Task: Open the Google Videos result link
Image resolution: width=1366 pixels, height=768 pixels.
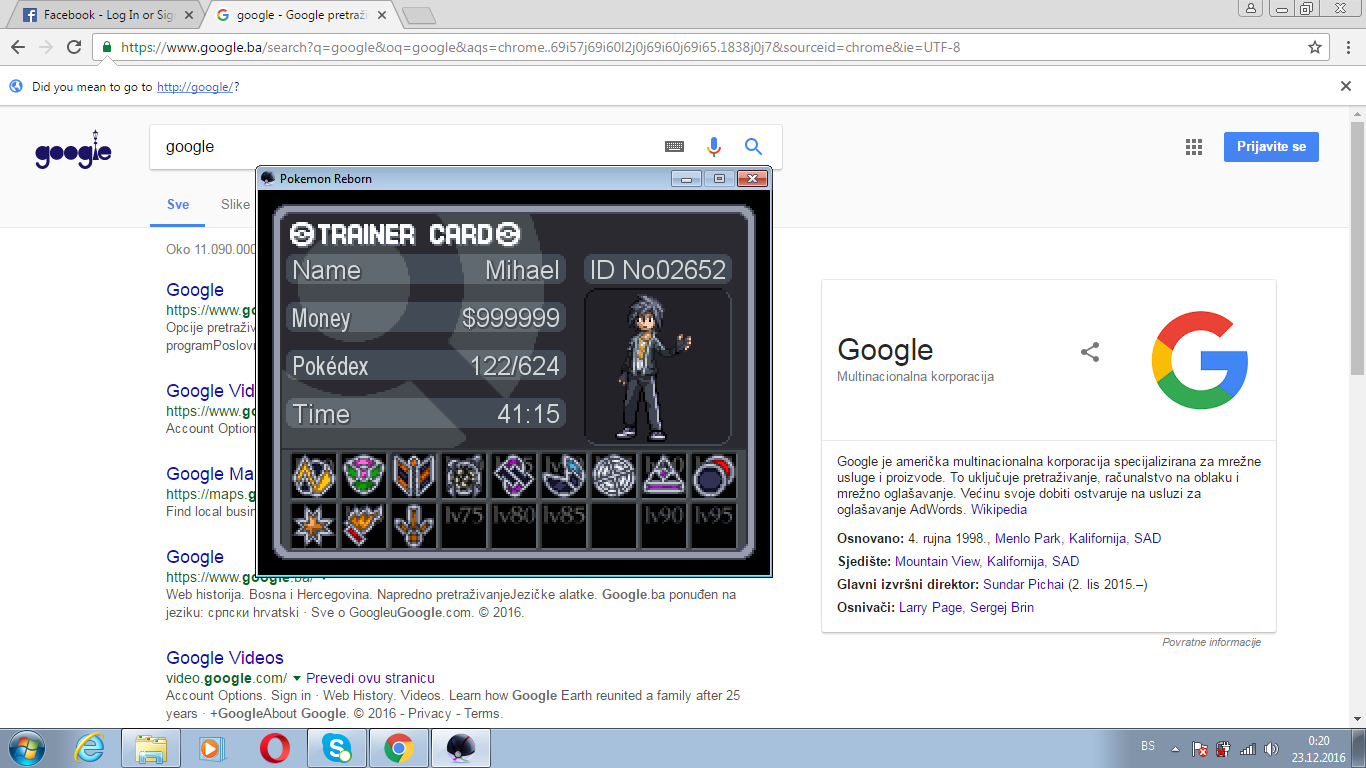Action: click(225, 658)
